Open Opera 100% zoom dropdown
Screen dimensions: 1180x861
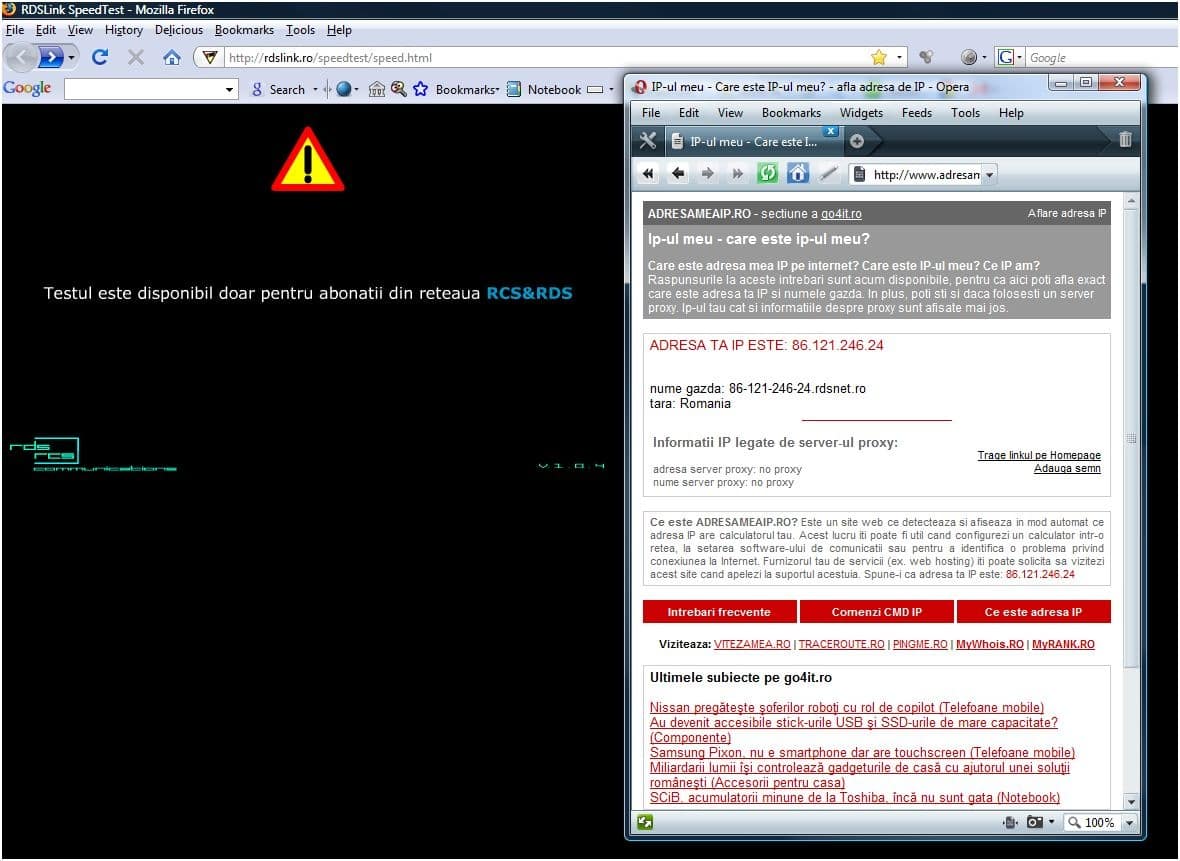coord(1129,823)
